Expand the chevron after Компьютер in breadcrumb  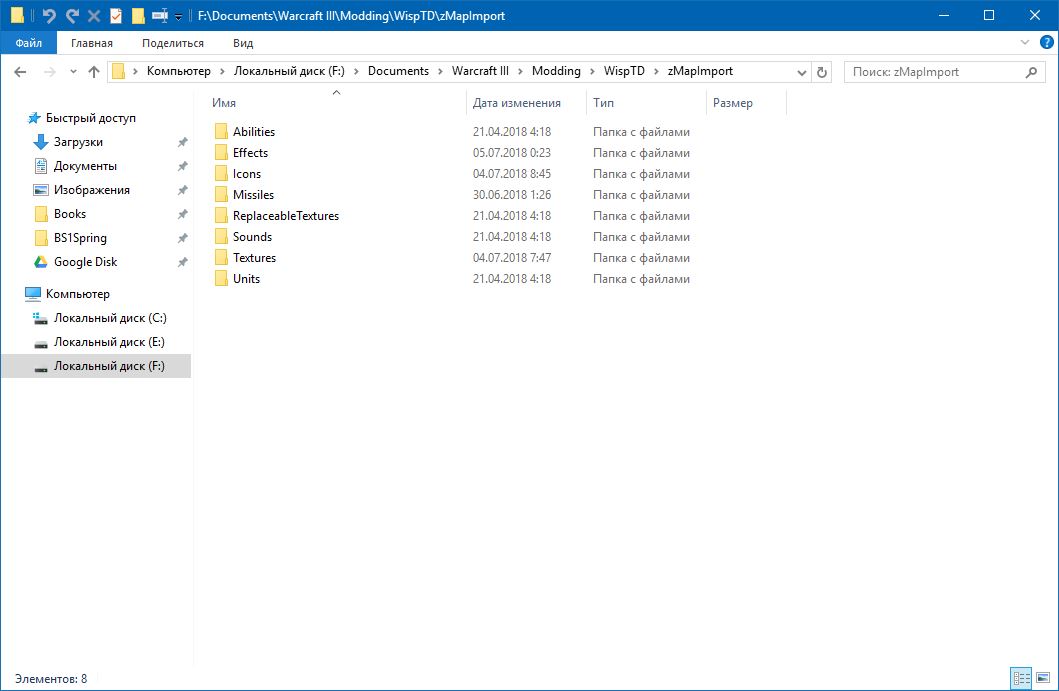pyautogui.click(x=222, y=71)
